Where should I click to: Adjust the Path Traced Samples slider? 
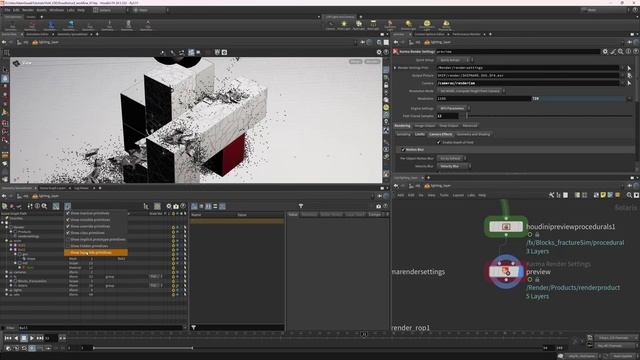(x=549, y=116)
